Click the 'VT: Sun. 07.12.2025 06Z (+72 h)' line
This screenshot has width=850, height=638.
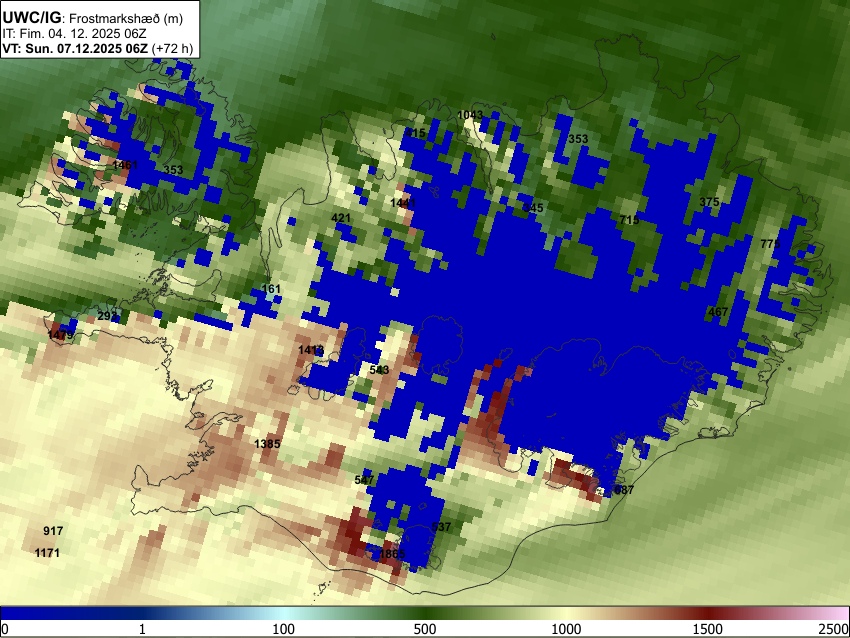click(x=98, y=48)
